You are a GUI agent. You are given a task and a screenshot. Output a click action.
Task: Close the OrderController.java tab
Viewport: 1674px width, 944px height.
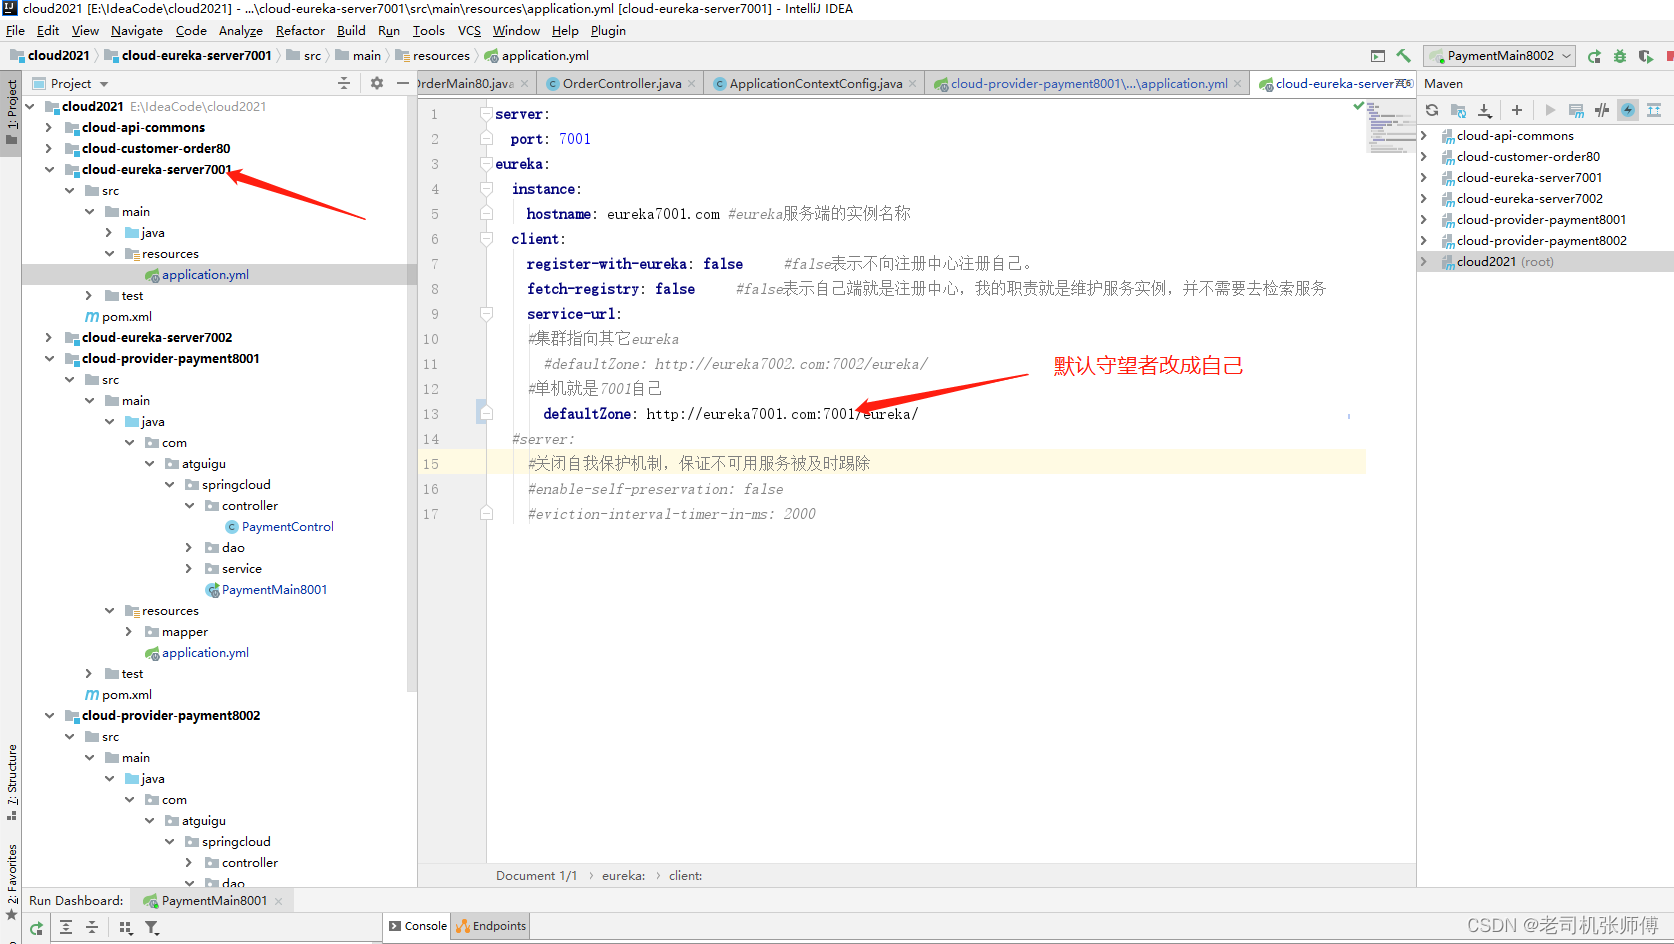click(x=691, y=84)
